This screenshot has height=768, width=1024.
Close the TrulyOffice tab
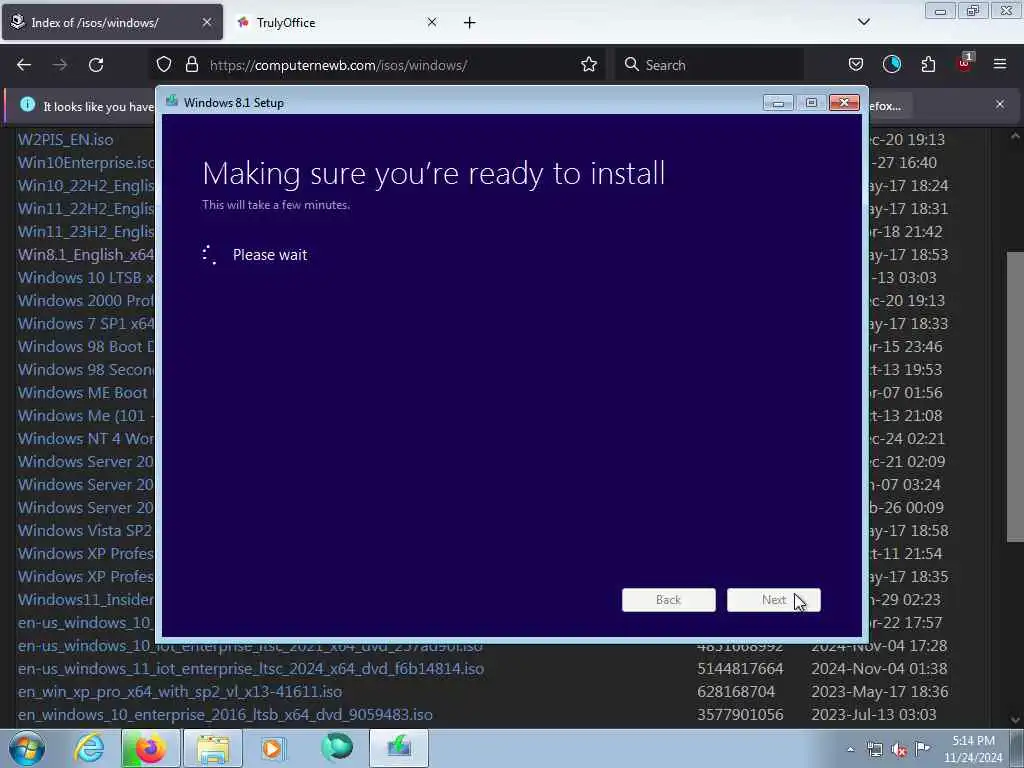click(432, 22)
